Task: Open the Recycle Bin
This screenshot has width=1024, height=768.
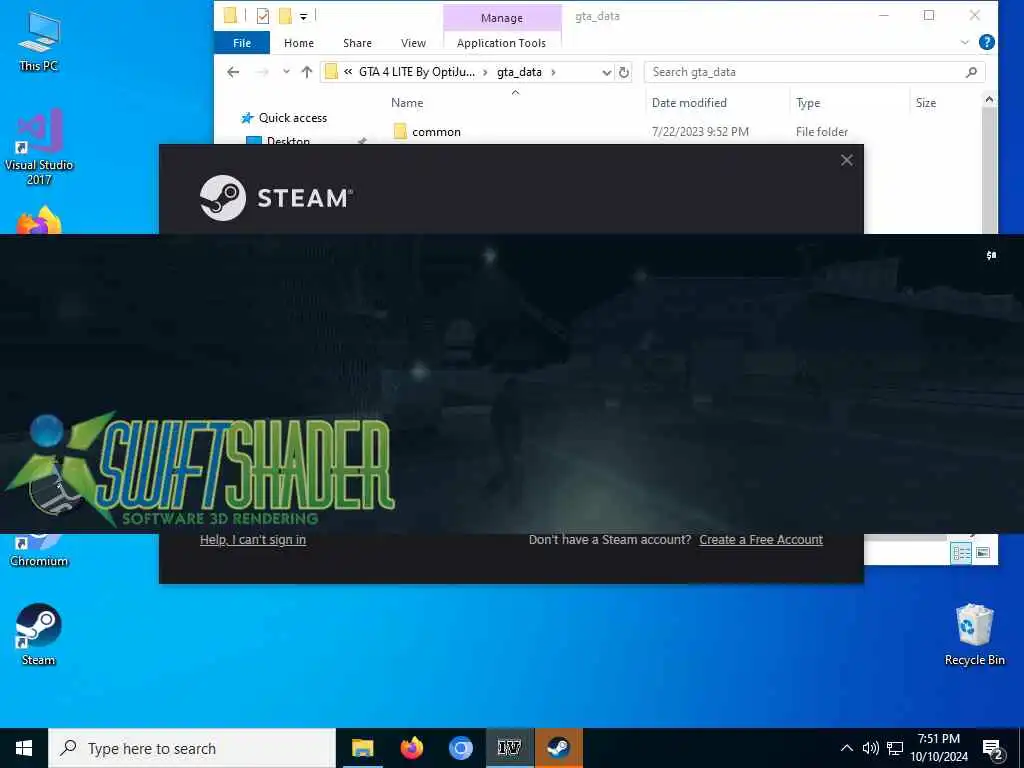Action: (x=974, y=634)
